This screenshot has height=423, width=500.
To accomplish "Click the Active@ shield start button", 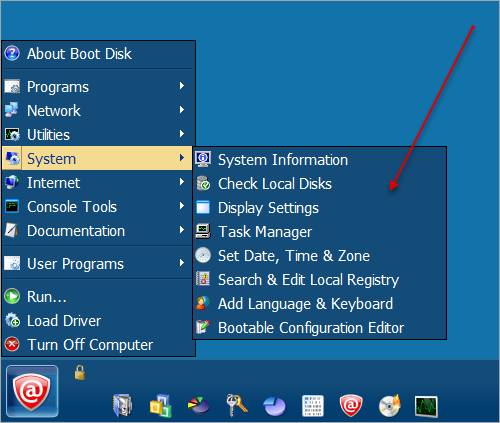I will (32, 391).
